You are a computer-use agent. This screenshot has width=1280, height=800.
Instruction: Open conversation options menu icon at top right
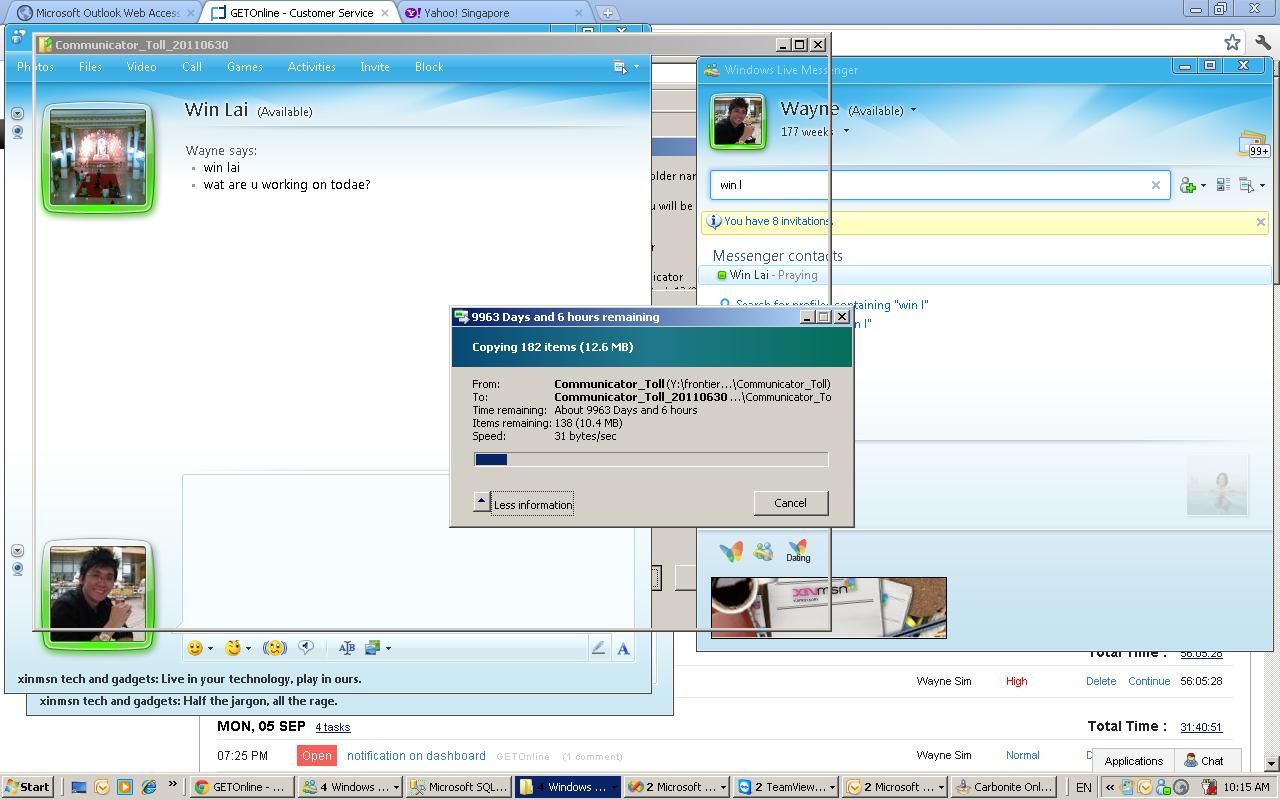[x=620, y=67]
